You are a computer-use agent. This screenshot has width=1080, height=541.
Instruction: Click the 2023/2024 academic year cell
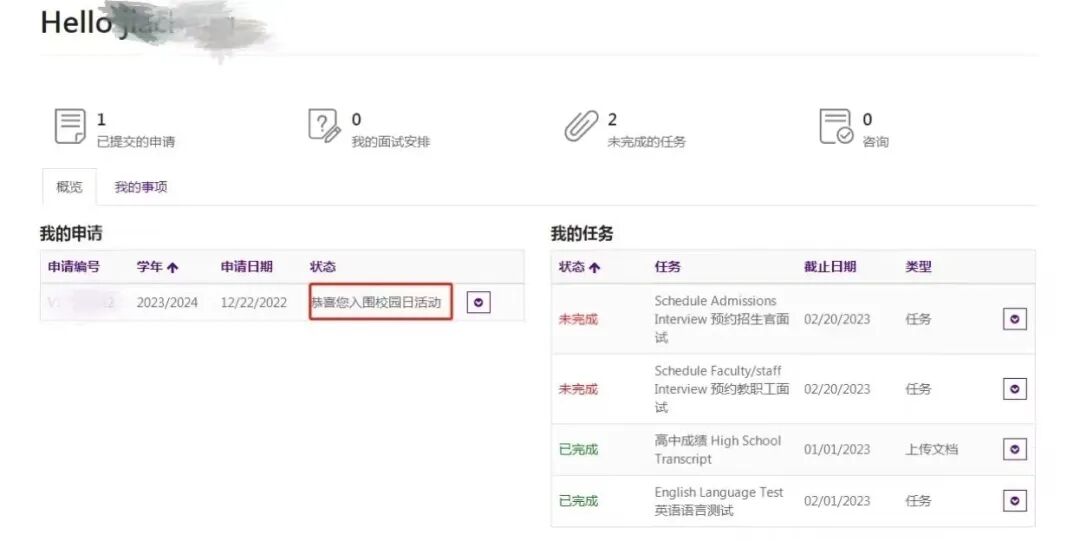[x=167, y=303]
